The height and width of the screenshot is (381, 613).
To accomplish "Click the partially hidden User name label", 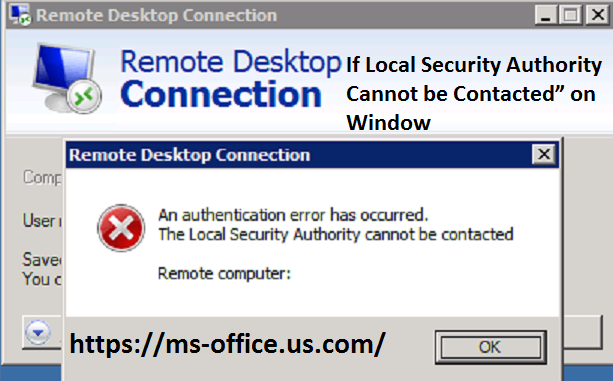I will pos(42,221).
